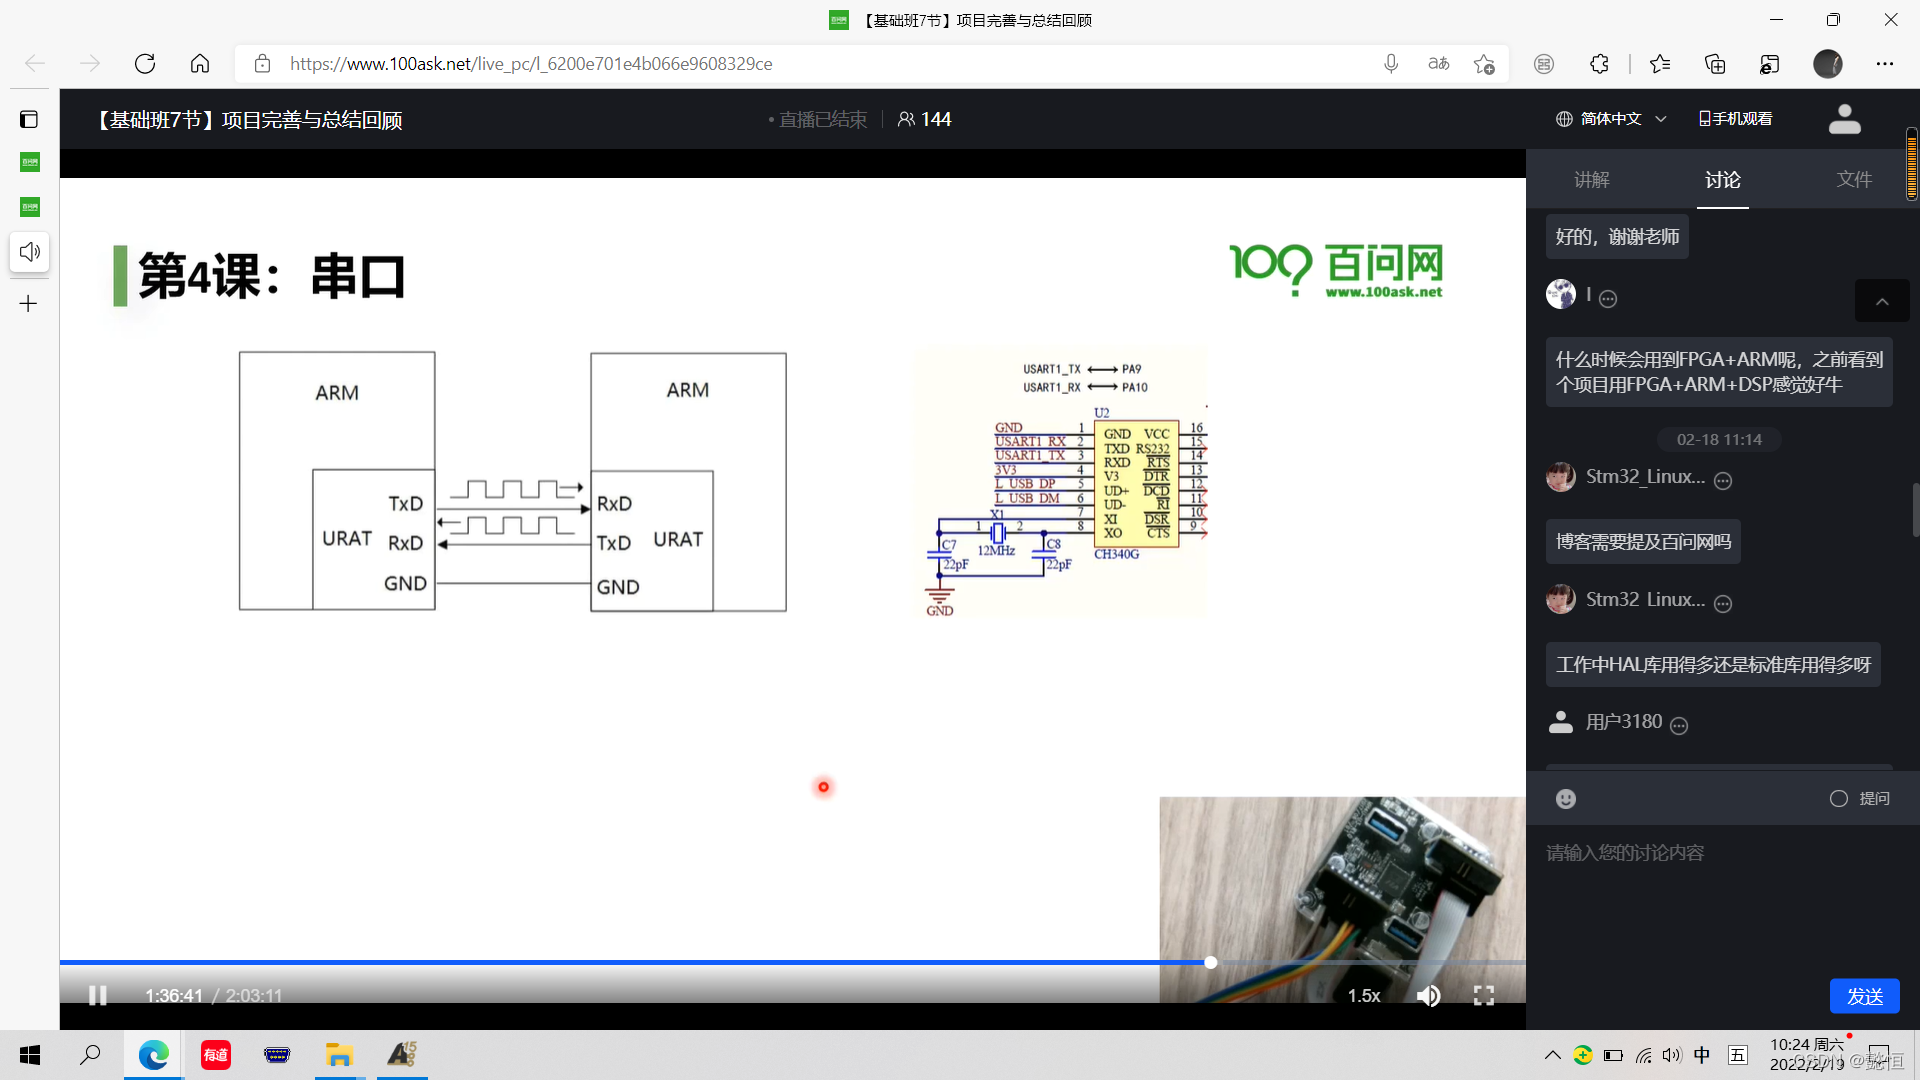Click the discussion text input field
The image size is (1920, 1080).
click(1722, 900)
